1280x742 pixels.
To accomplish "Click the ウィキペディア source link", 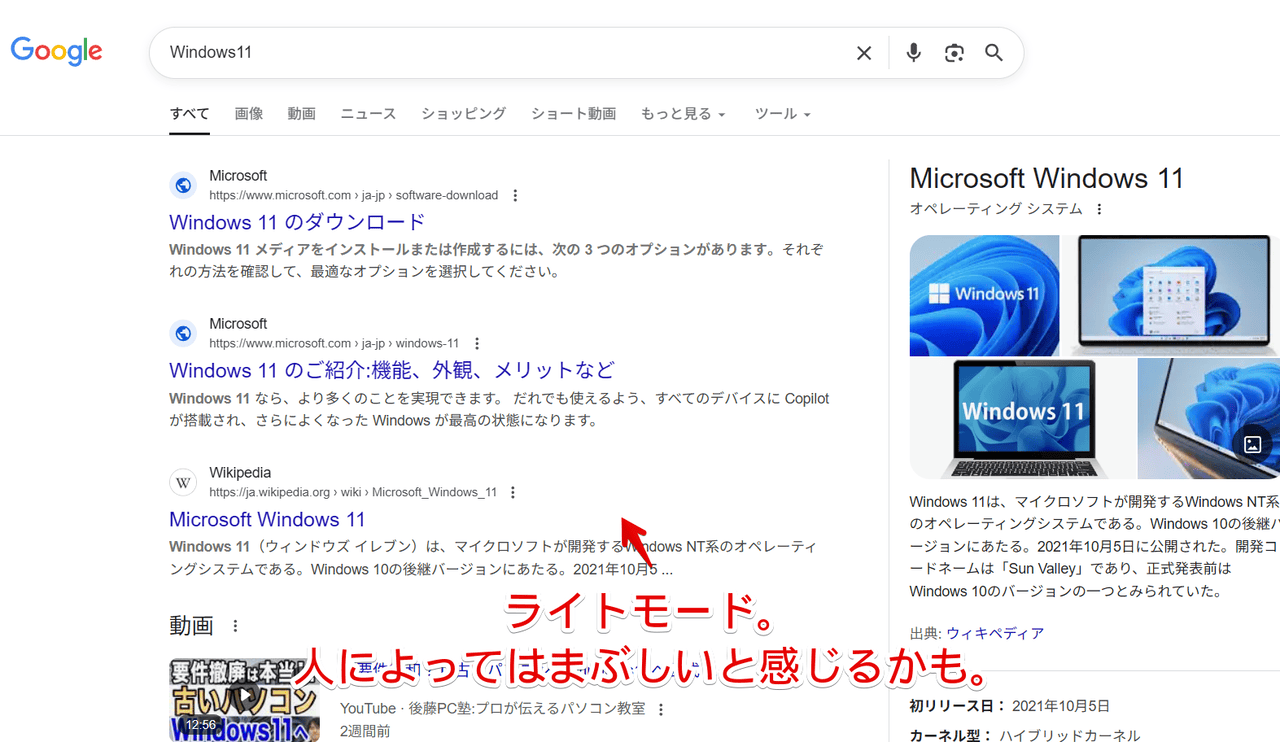I will tap(995, 633).
